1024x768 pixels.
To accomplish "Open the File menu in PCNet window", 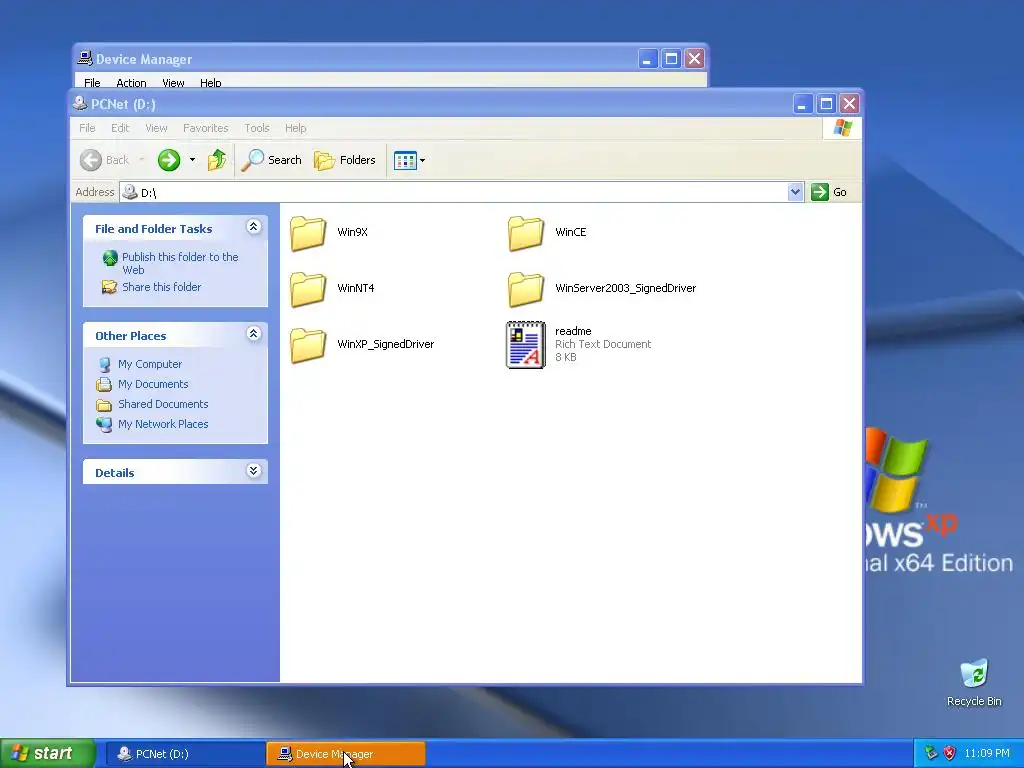I will [x=87, y=128].
